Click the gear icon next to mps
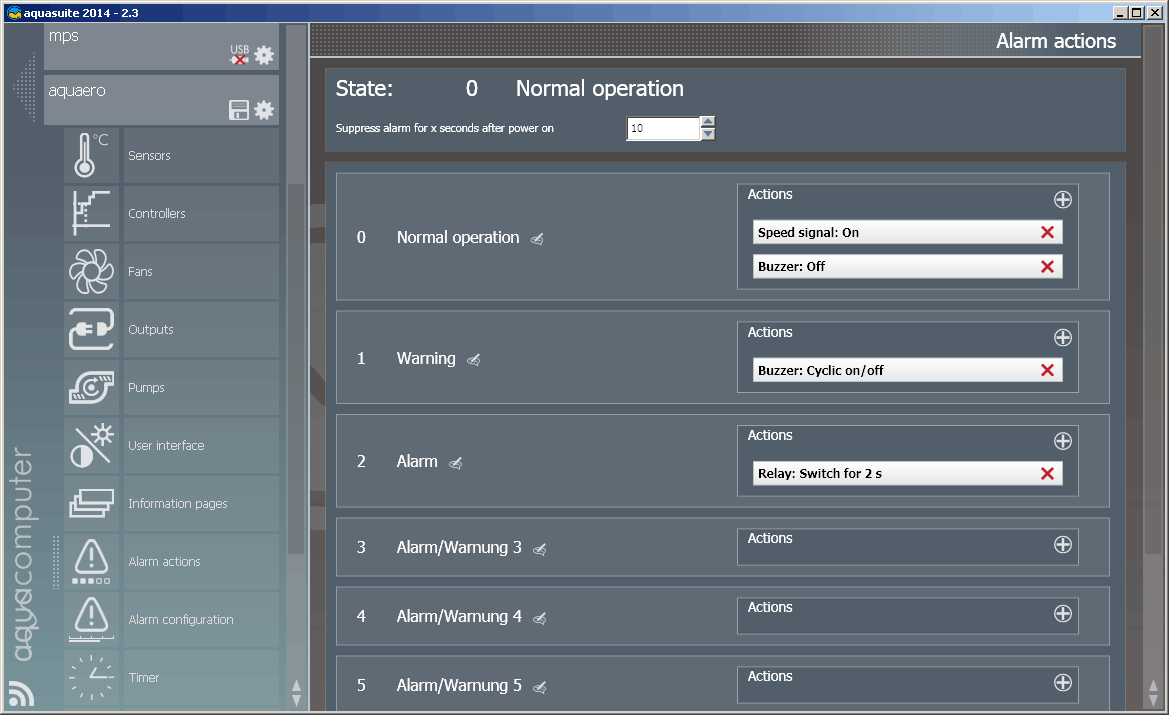 264,55
